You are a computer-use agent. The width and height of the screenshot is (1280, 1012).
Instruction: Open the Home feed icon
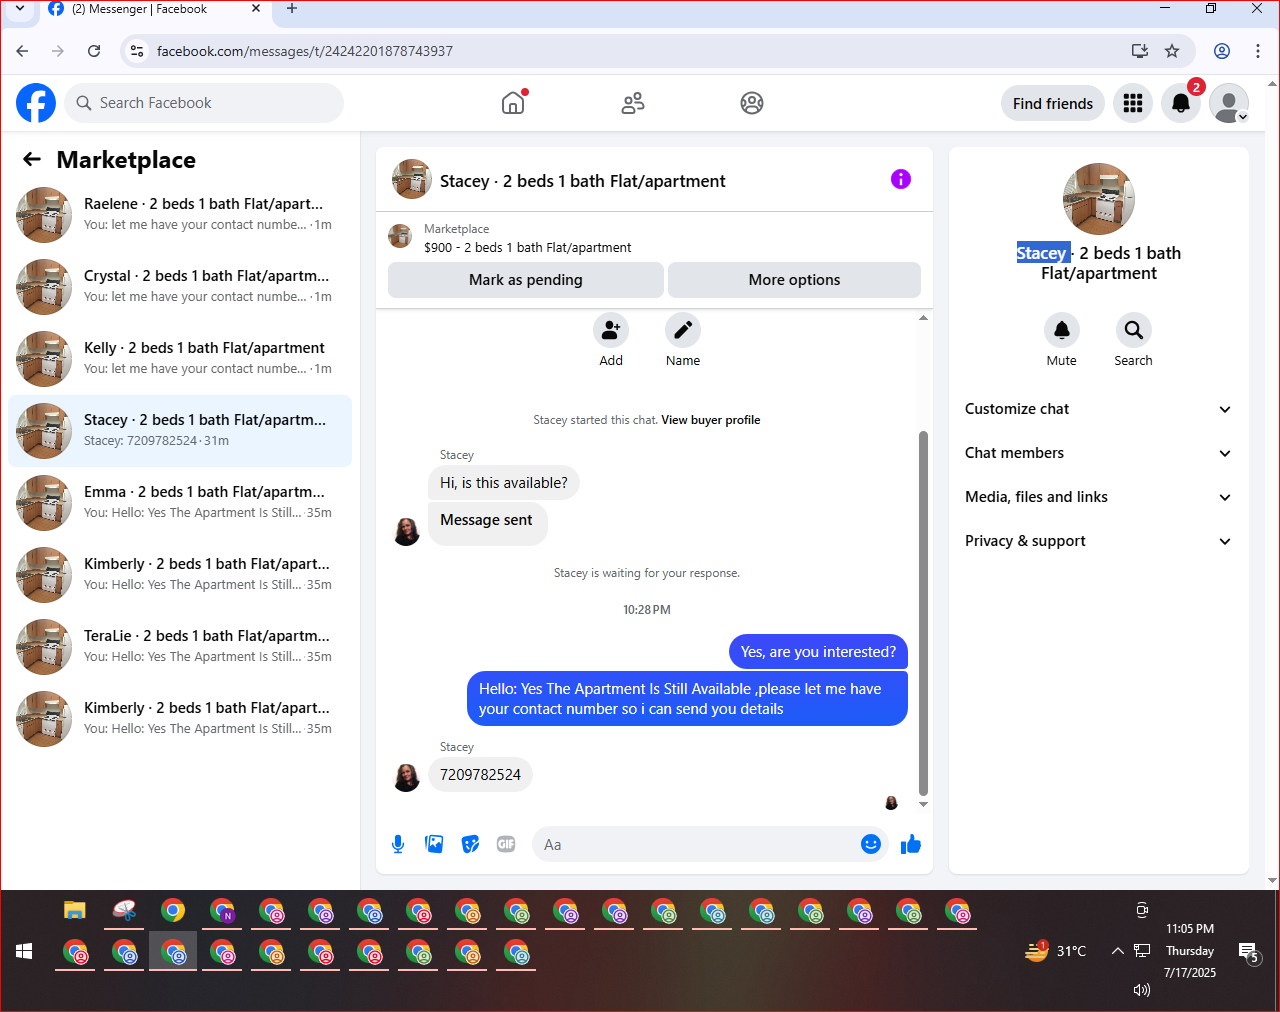click(x=513, y=102)
